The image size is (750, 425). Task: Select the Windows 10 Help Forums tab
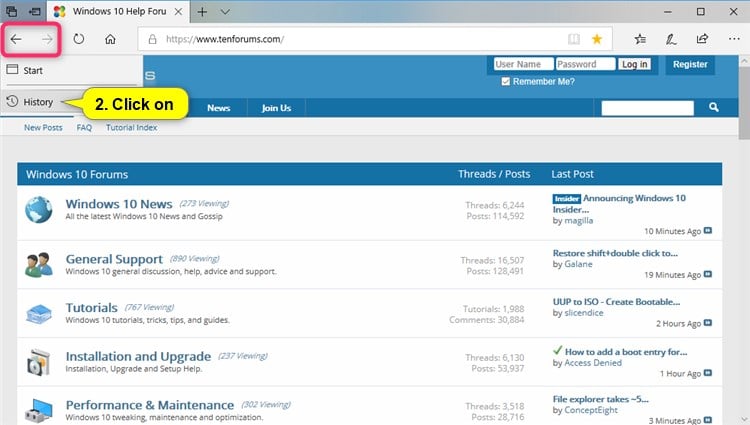[x=119, y=11]
